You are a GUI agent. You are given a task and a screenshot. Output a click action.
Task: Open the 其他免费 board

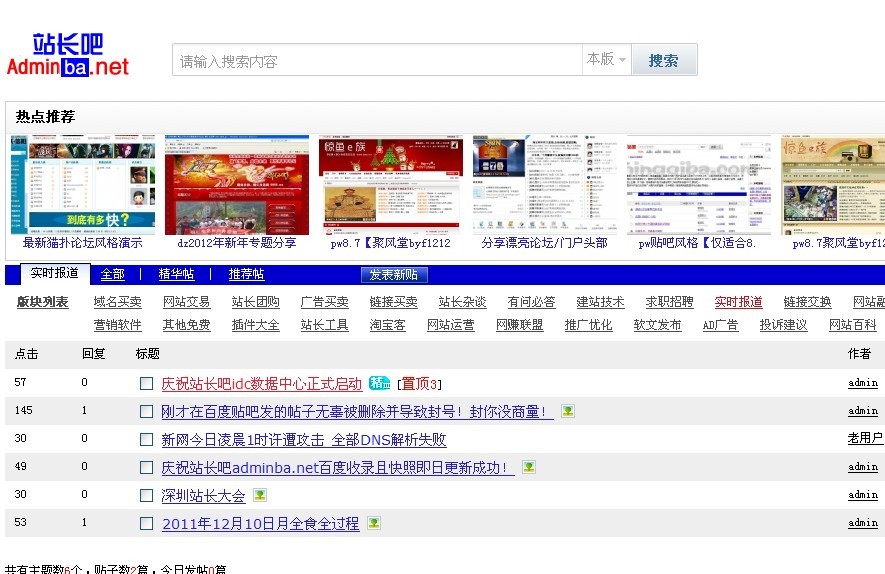(186, 325)
